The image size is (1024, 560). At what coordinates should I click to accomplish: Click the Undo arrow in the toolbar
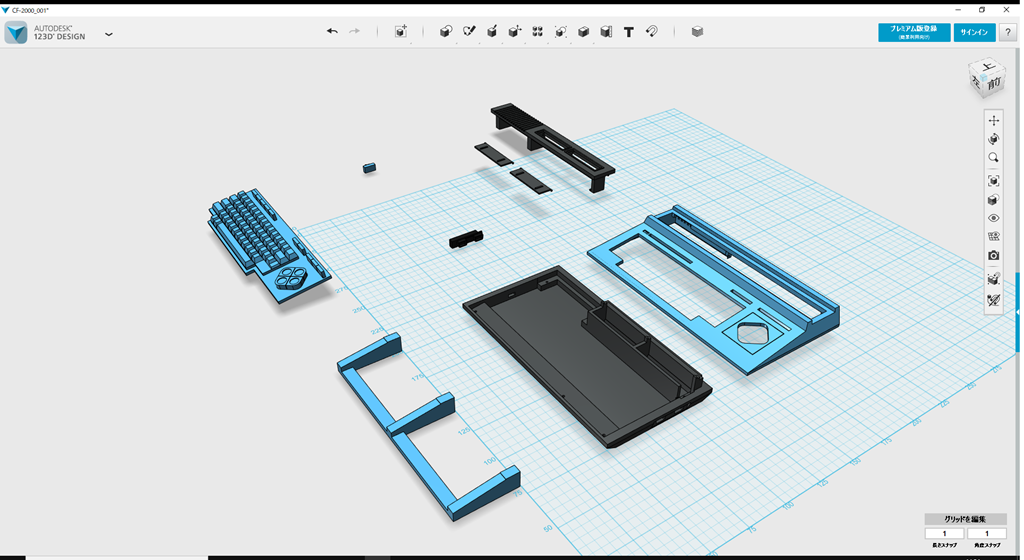point(332,32)
